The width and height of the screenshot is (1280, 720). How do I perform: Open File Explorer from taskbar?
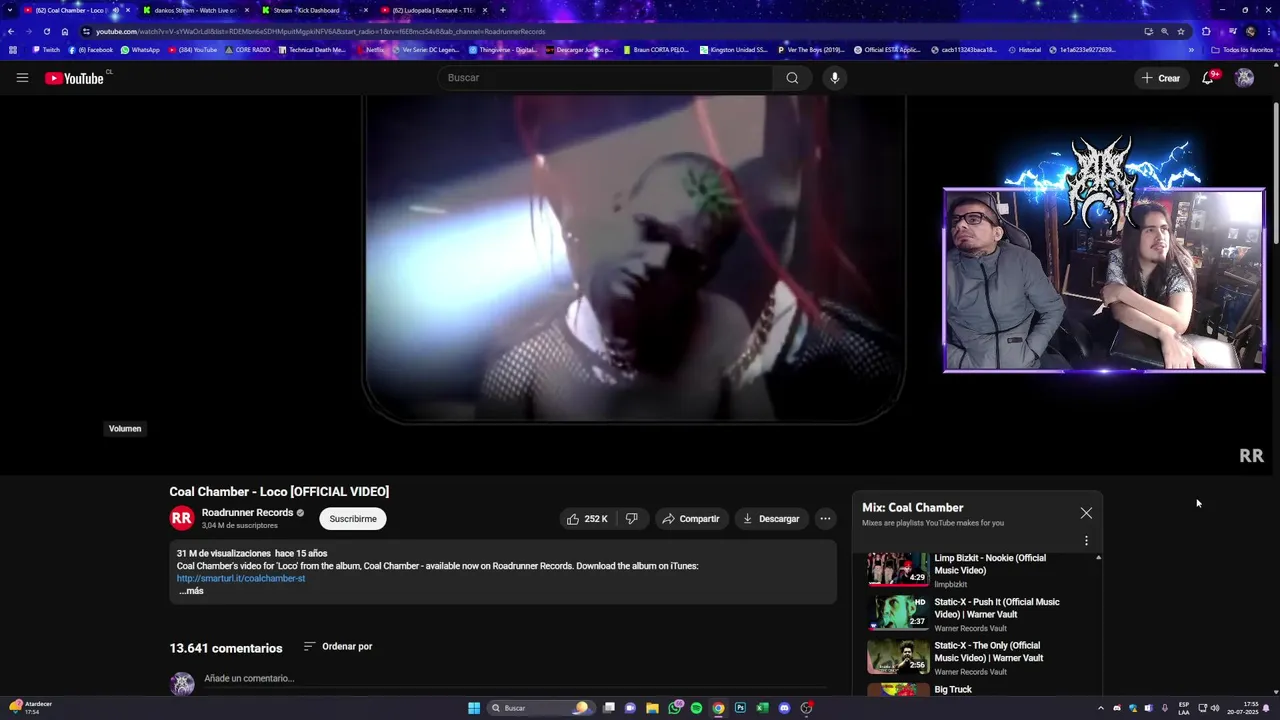pos(652,708)
